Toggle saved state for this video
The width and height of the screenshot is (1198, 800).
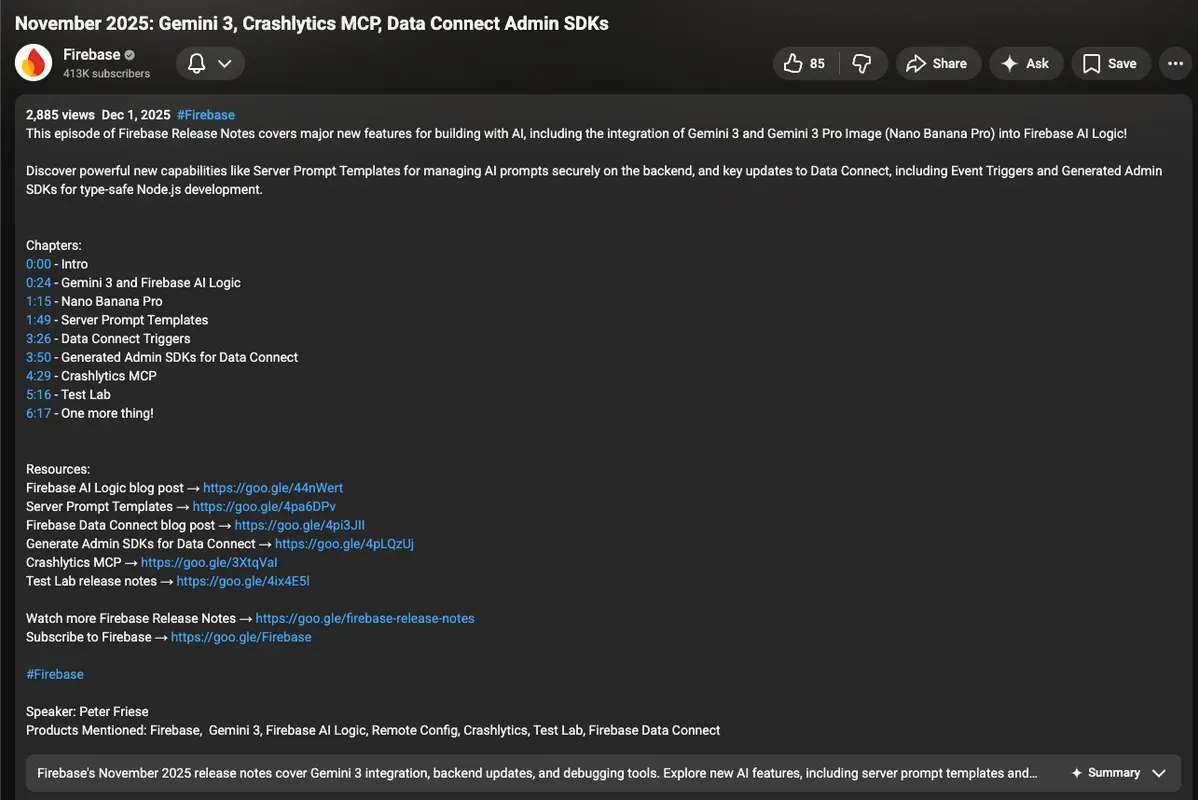click(1110, 61)
